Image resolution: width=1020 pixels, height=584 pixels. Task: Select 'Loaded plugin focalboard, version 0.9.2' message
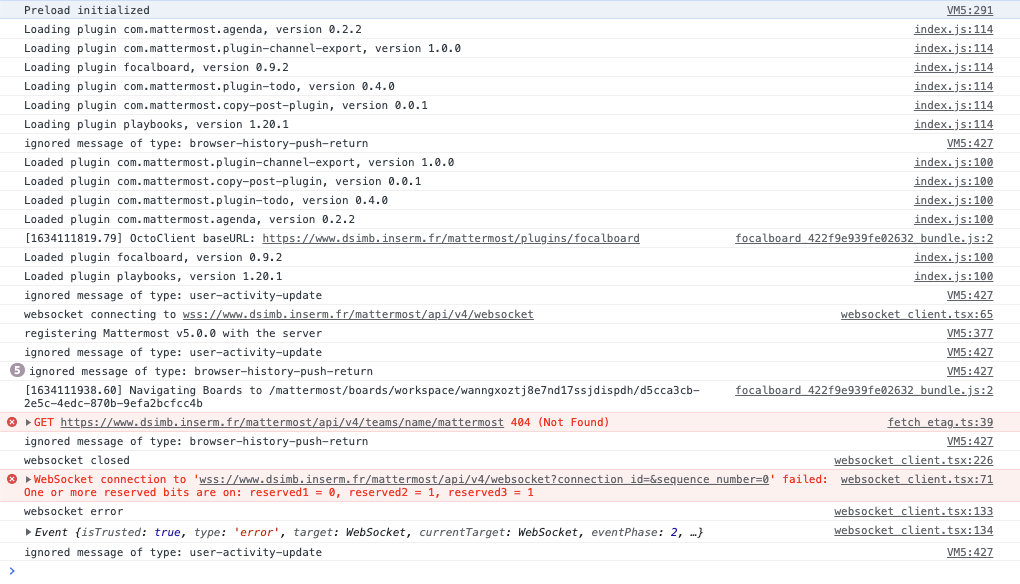(x=153, y=257)
